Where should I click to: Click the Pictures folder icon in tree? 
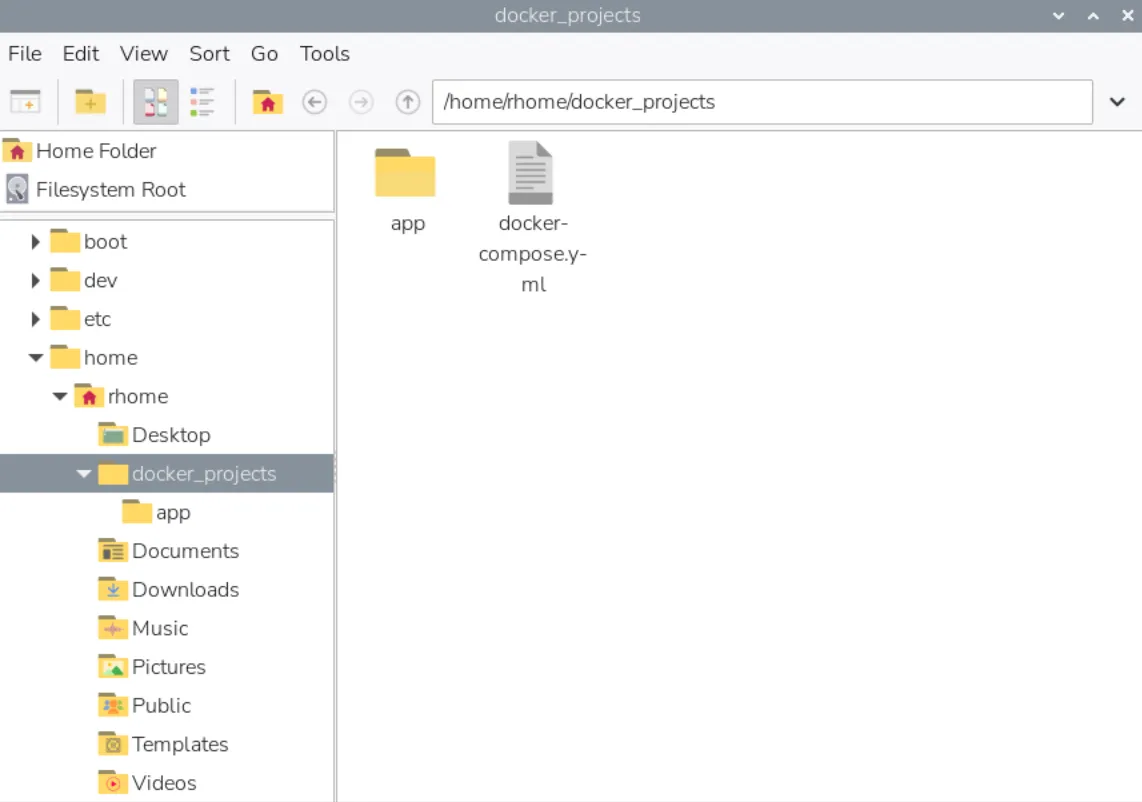coord(112,666)
